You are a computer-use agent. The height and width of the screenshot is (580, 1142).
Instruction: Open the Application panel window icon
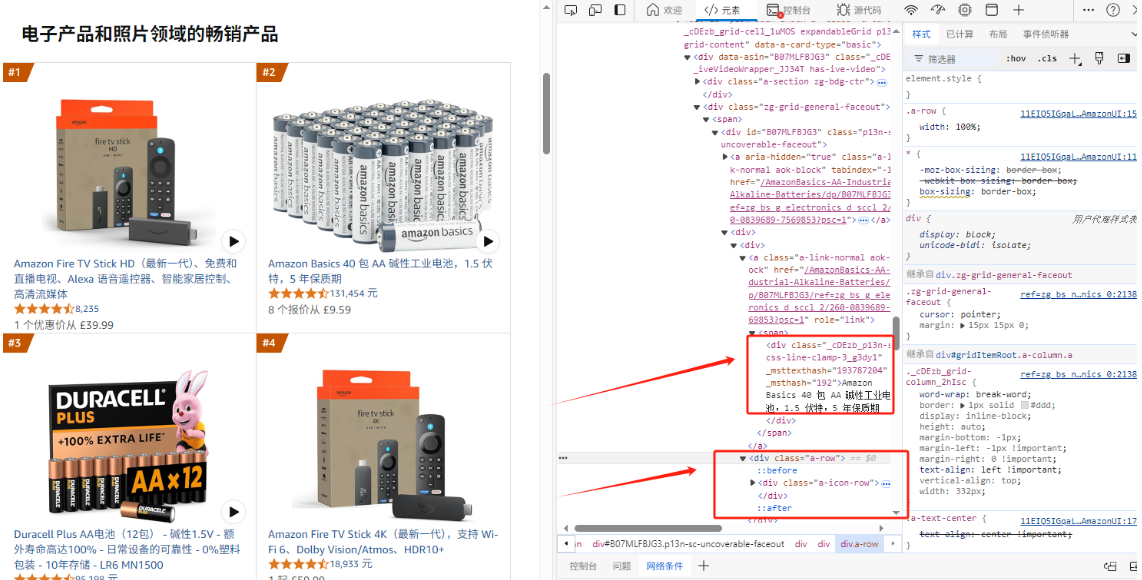pos(991,10)
